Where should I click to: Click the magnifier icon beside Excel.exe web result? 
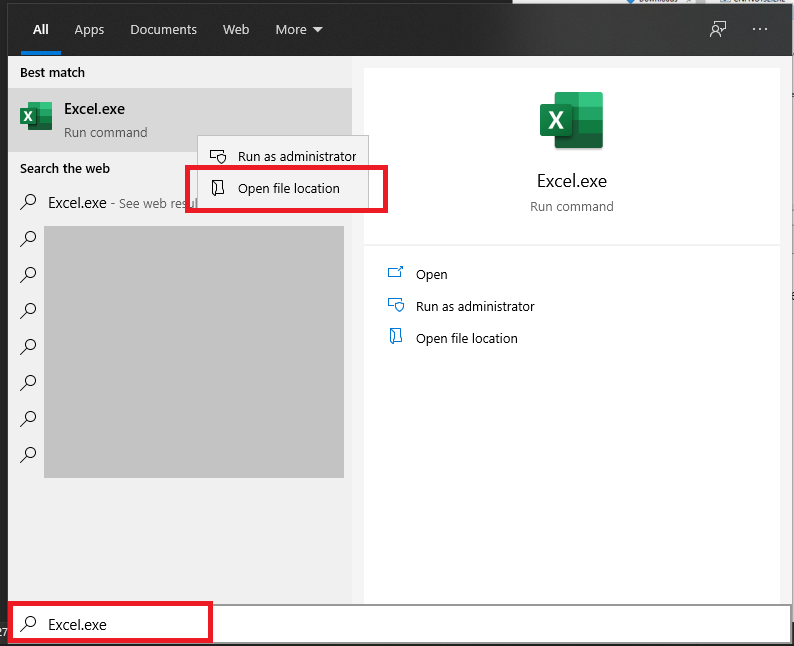coord(28,202)
